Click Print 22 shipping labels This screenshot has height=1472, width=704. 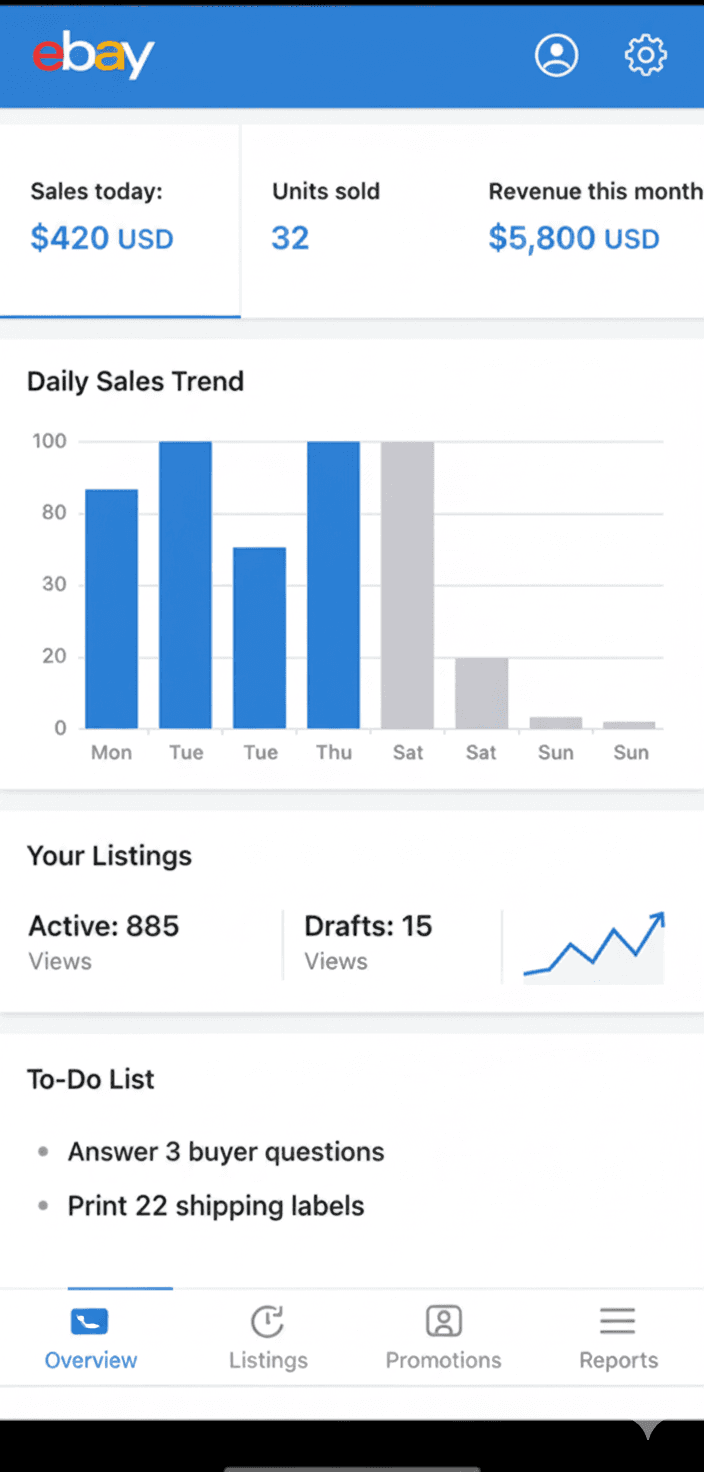215,1206
